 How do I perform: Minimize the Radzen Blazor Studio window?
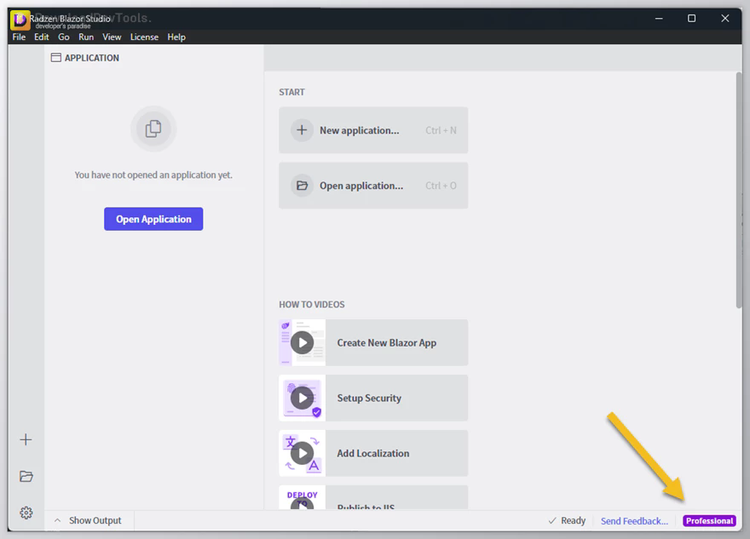[x=659, y=18]
